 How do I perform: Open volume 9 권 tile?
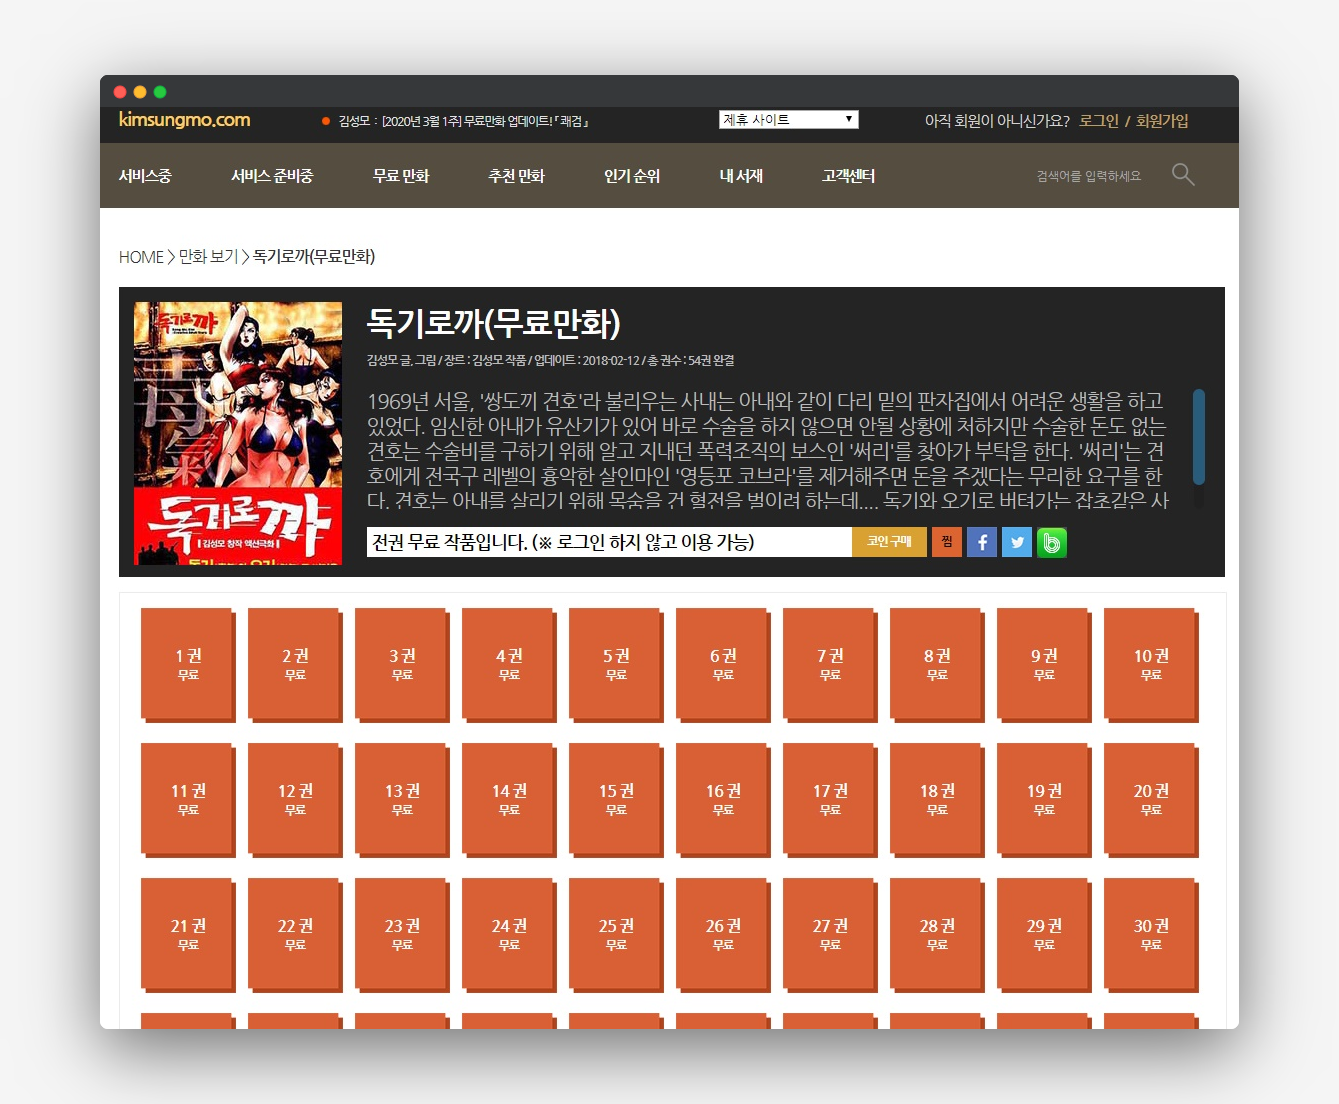[1044, 664]
